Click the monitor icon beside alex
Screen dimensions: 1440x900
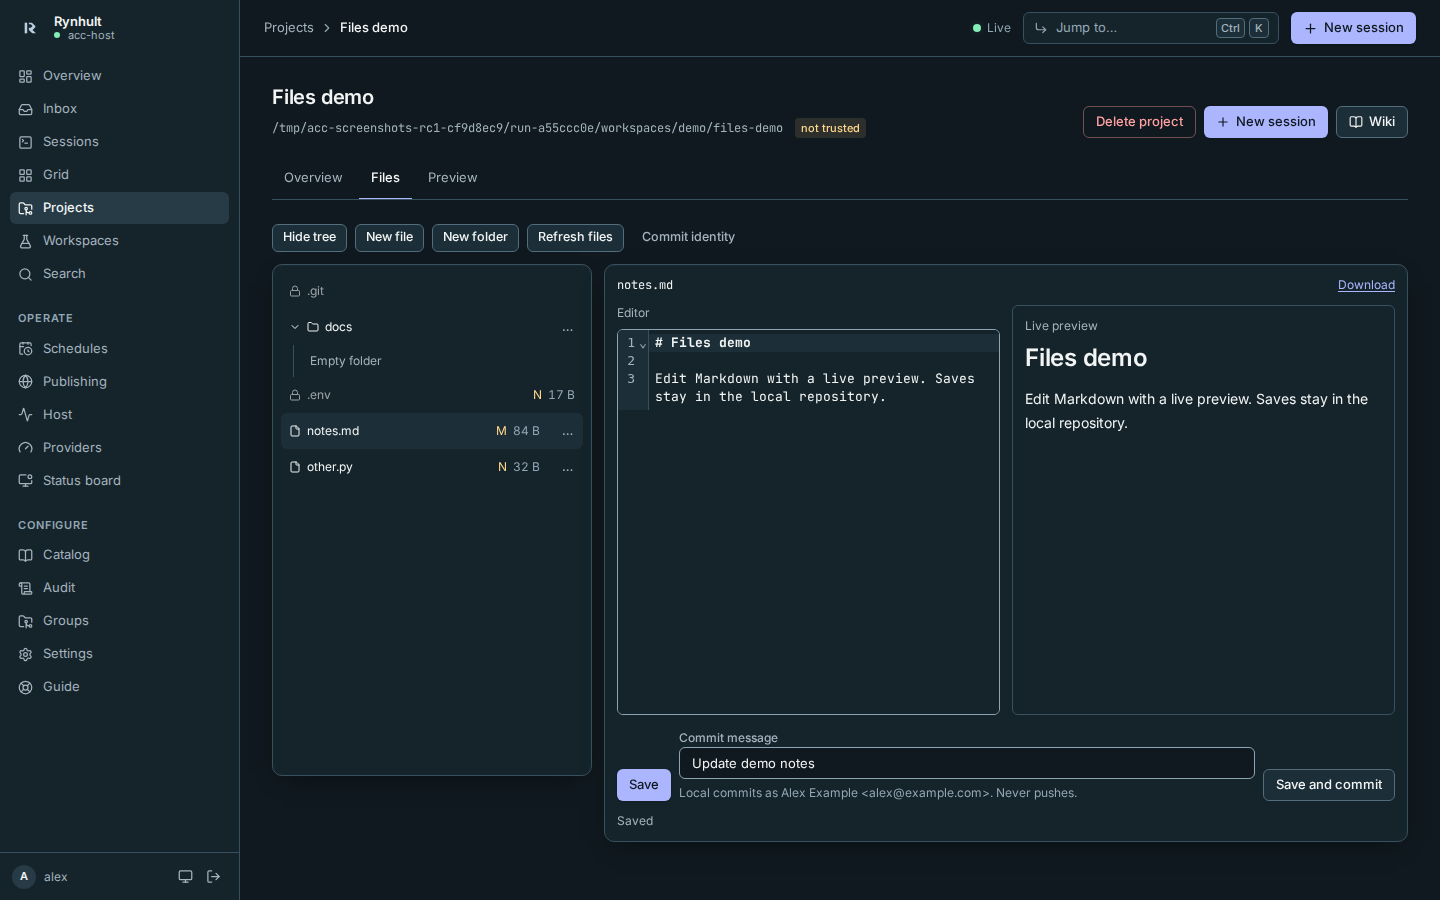185,877
